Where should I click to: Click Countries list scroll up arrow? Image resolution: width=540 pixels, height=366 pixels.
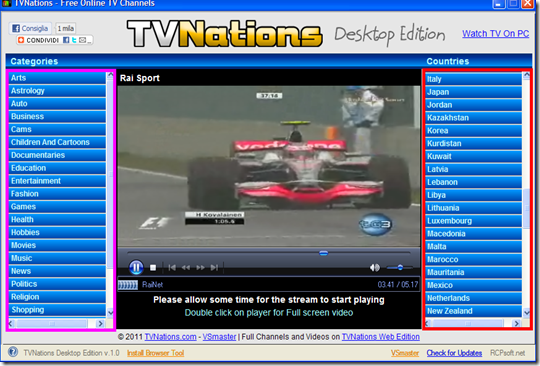(527, 75)
